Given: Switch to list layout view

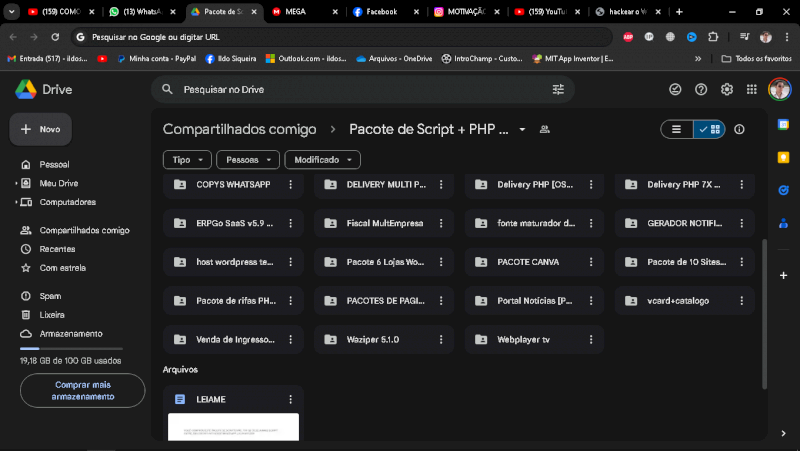Looking at the screenshot, I should click(677, 129).
